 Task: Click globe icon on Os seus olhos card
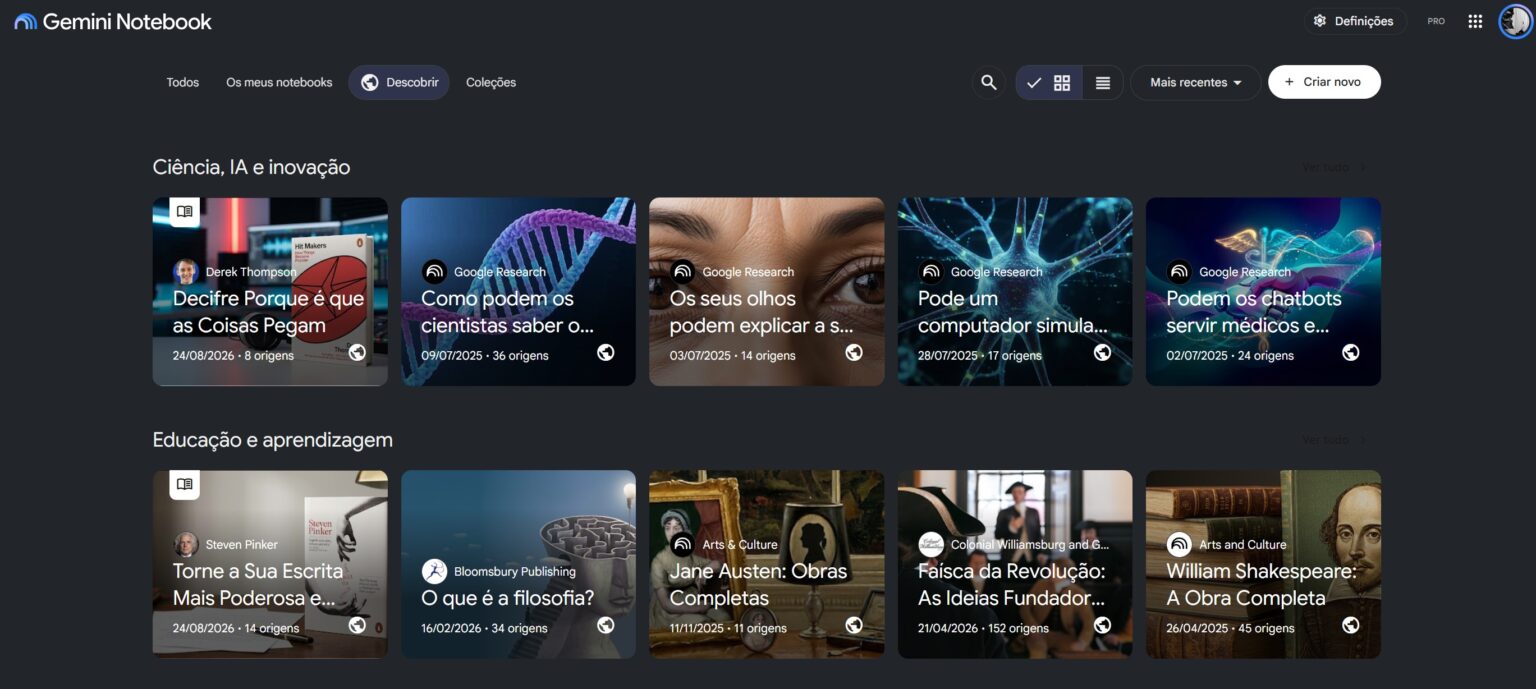pyautogui.click(x=854, y=352)
